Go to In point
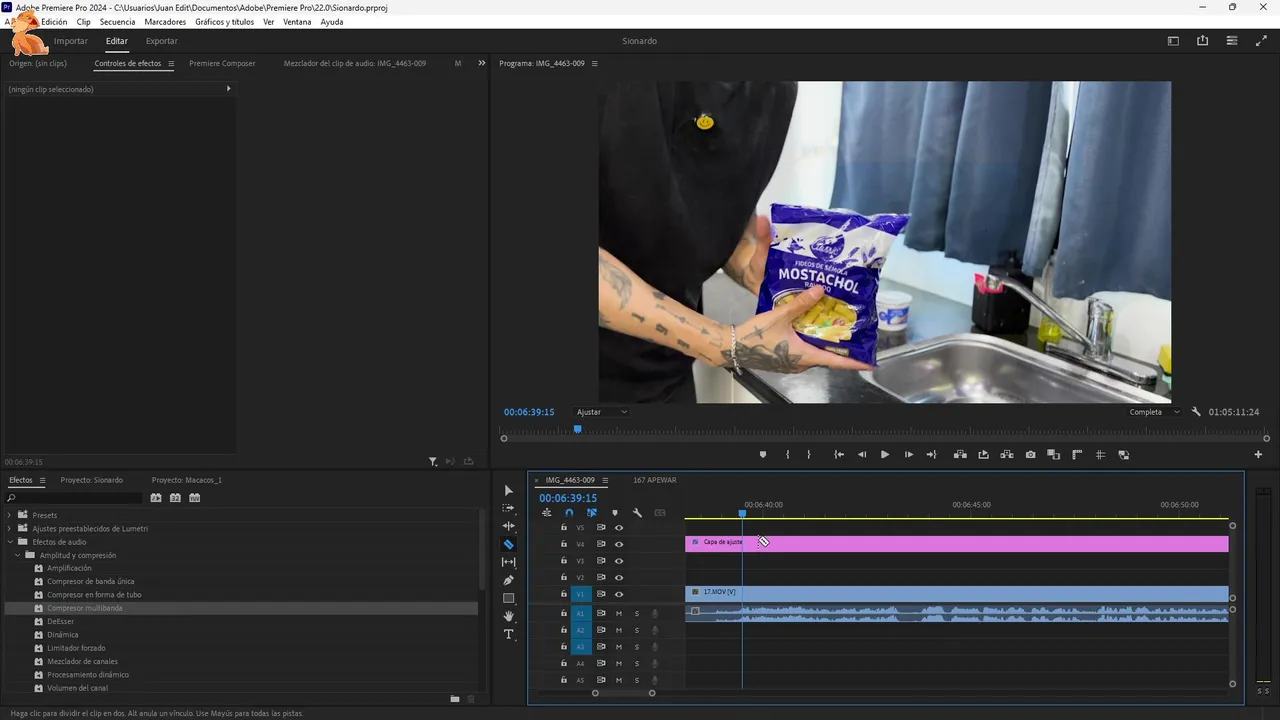 point(839,455)
